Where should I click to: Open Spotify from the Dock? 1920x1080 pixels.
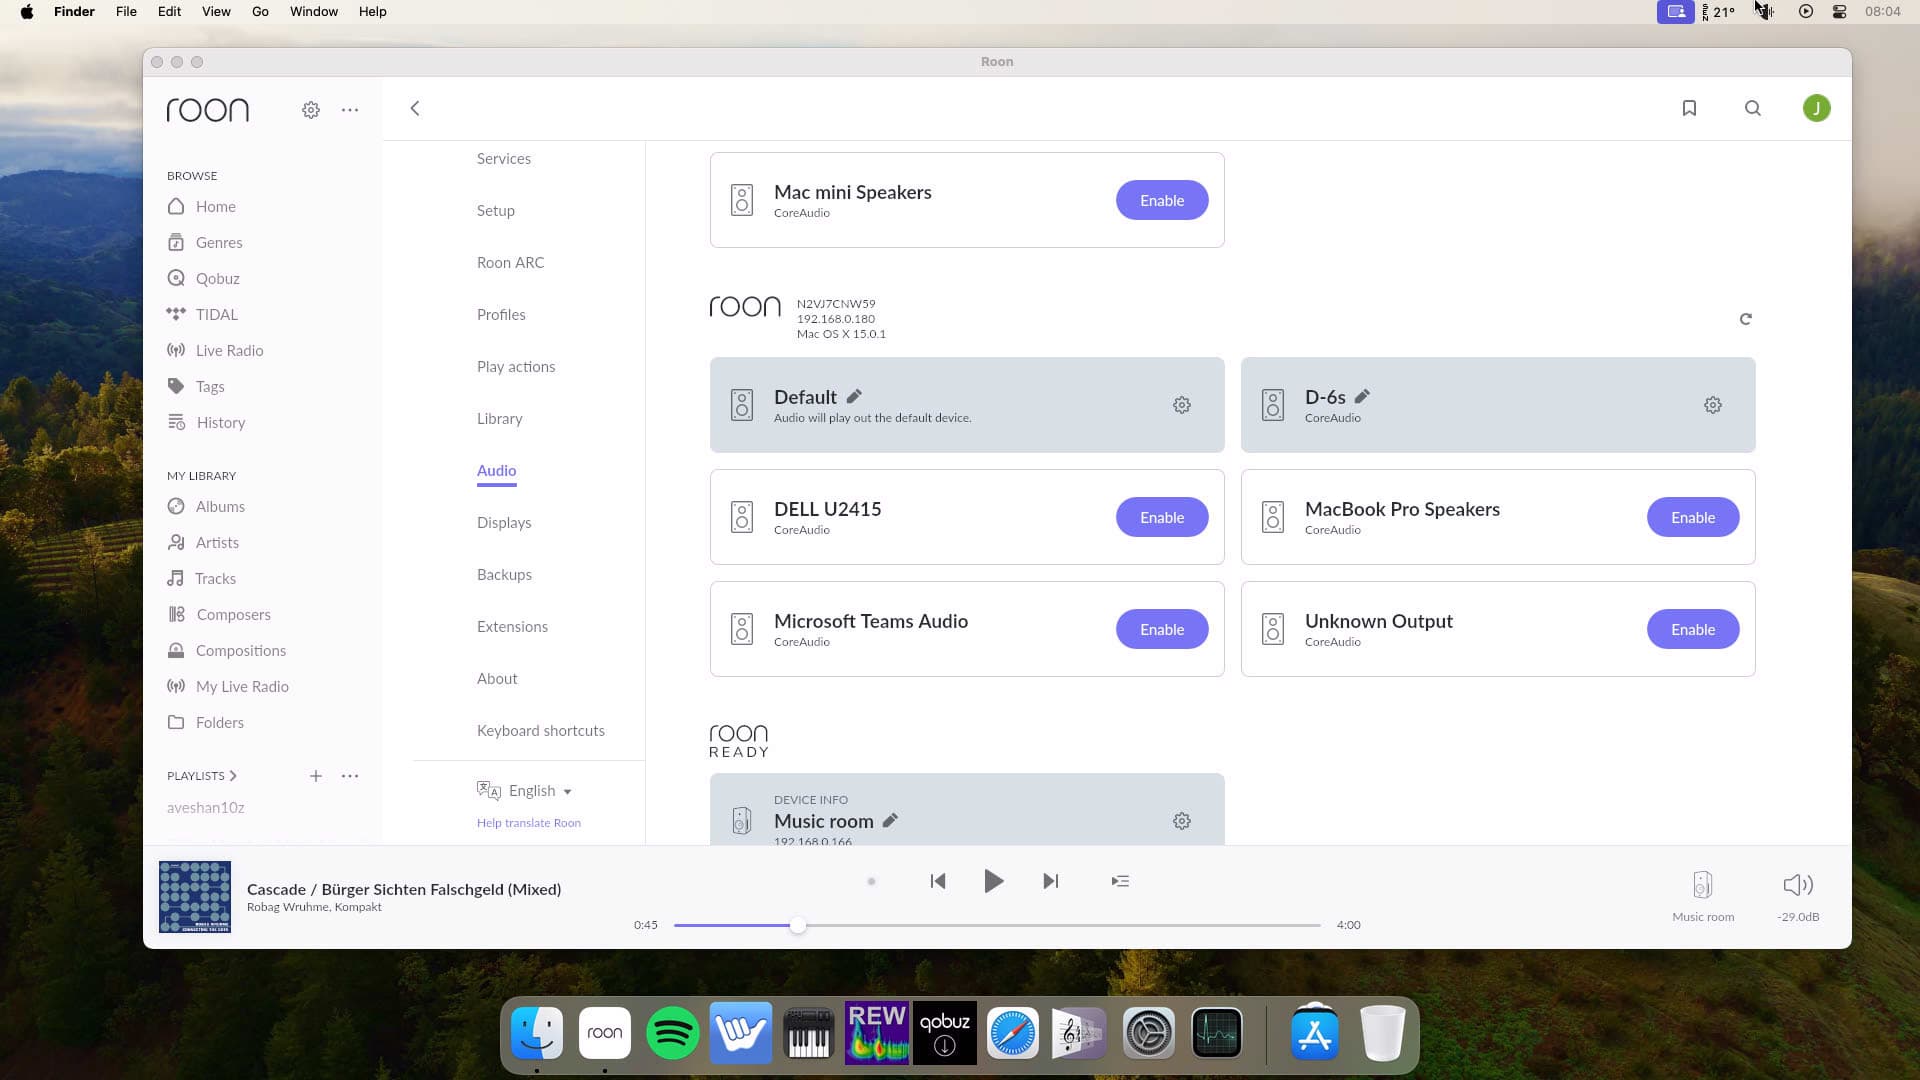pyautogui.click(x=673, y=1033)
